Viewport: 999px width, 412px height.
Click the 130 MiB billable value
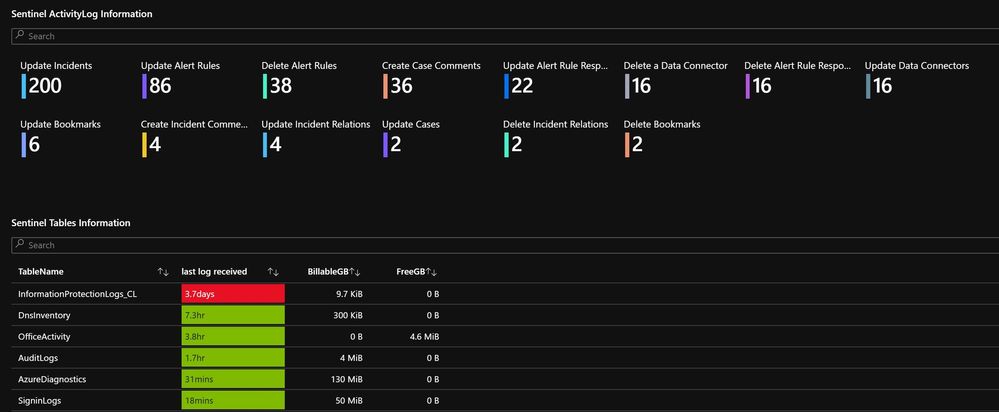348,379
